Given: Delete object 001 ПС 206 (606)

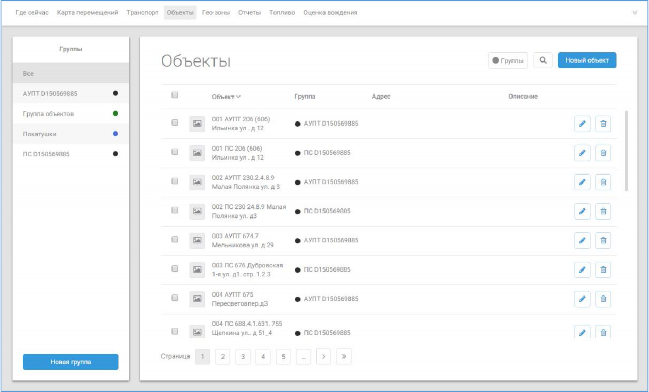Looking at the screenshot, I should (603, 153).
